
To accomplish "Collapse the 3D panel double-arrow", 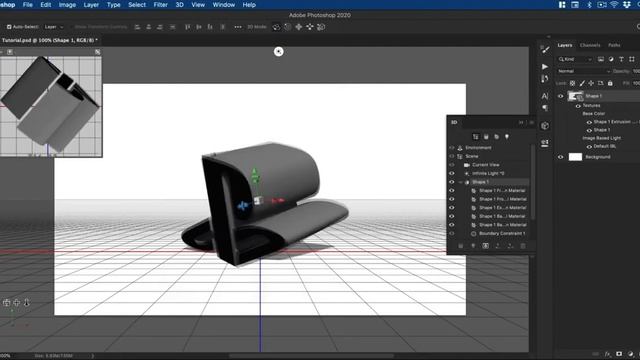I will point(521,122).
